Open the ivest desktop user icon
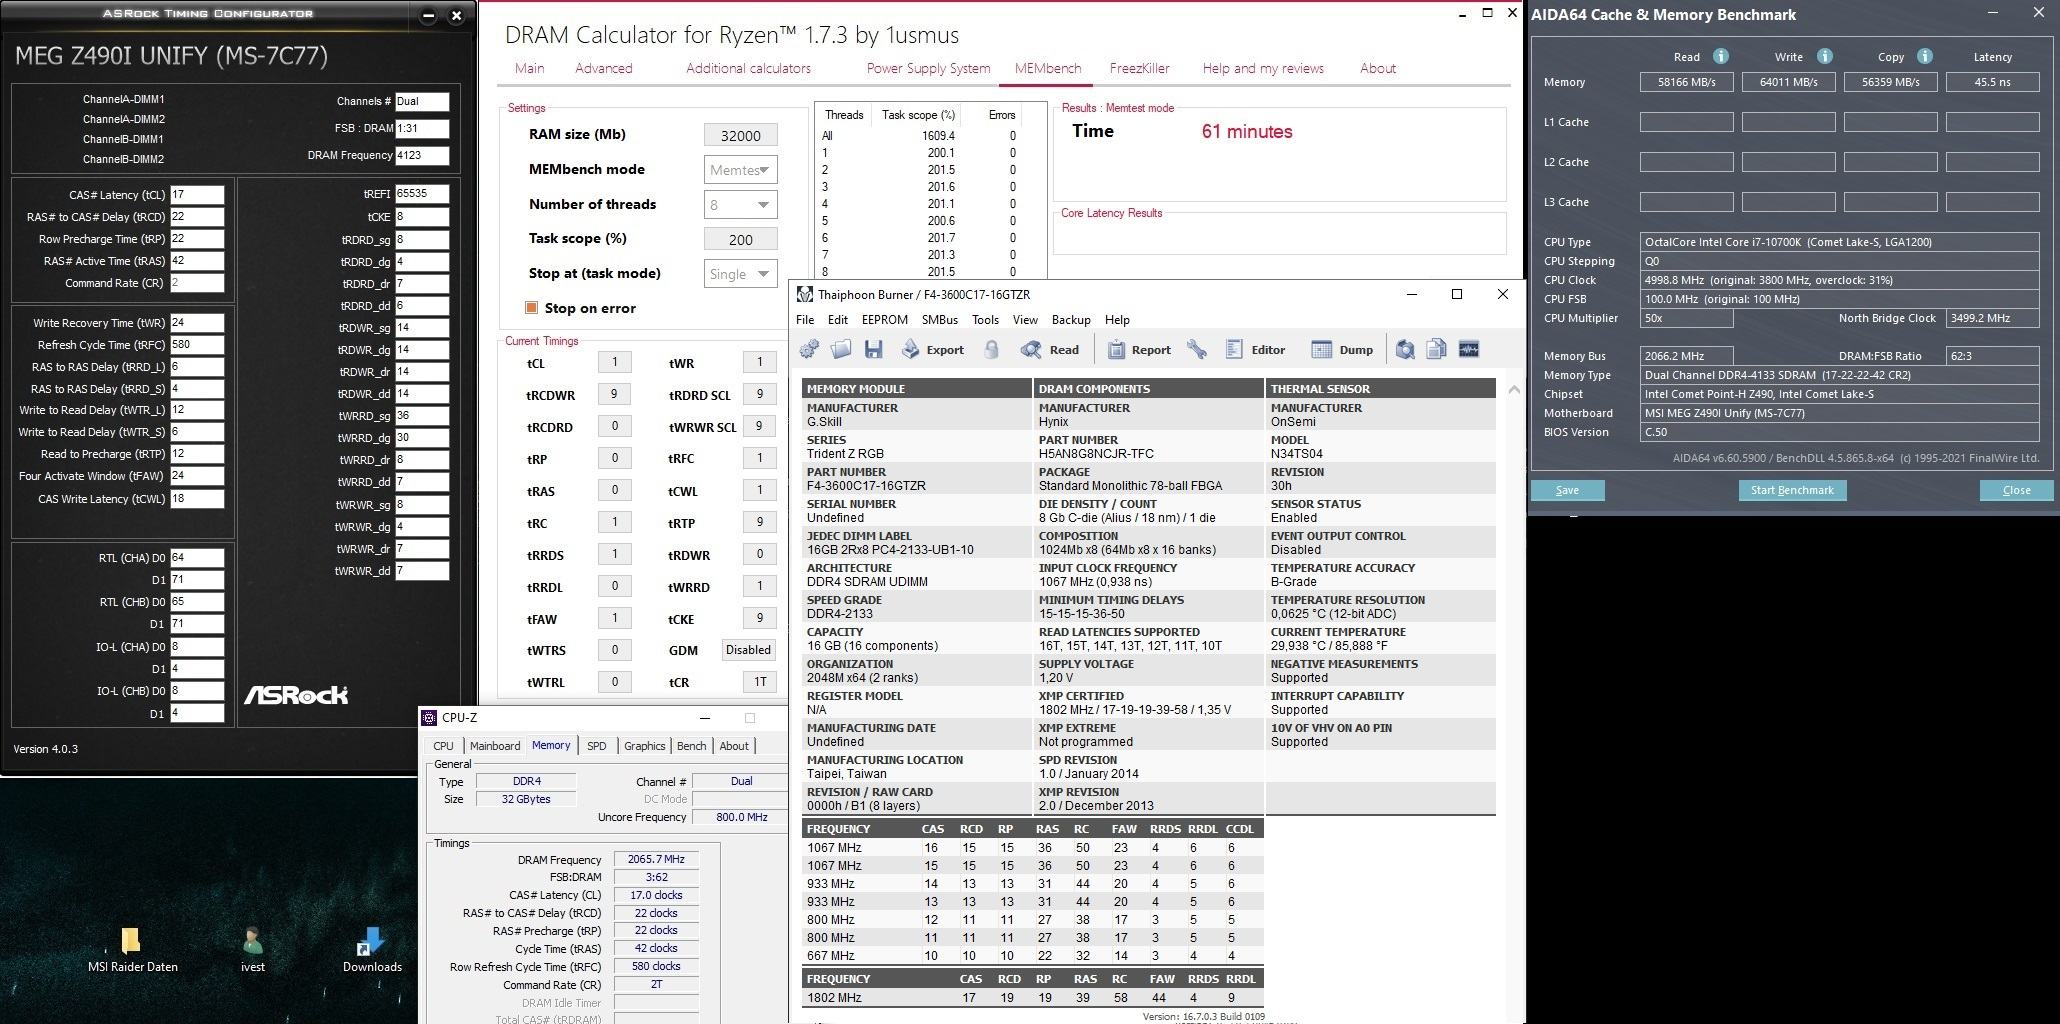 tap(252, 950)
